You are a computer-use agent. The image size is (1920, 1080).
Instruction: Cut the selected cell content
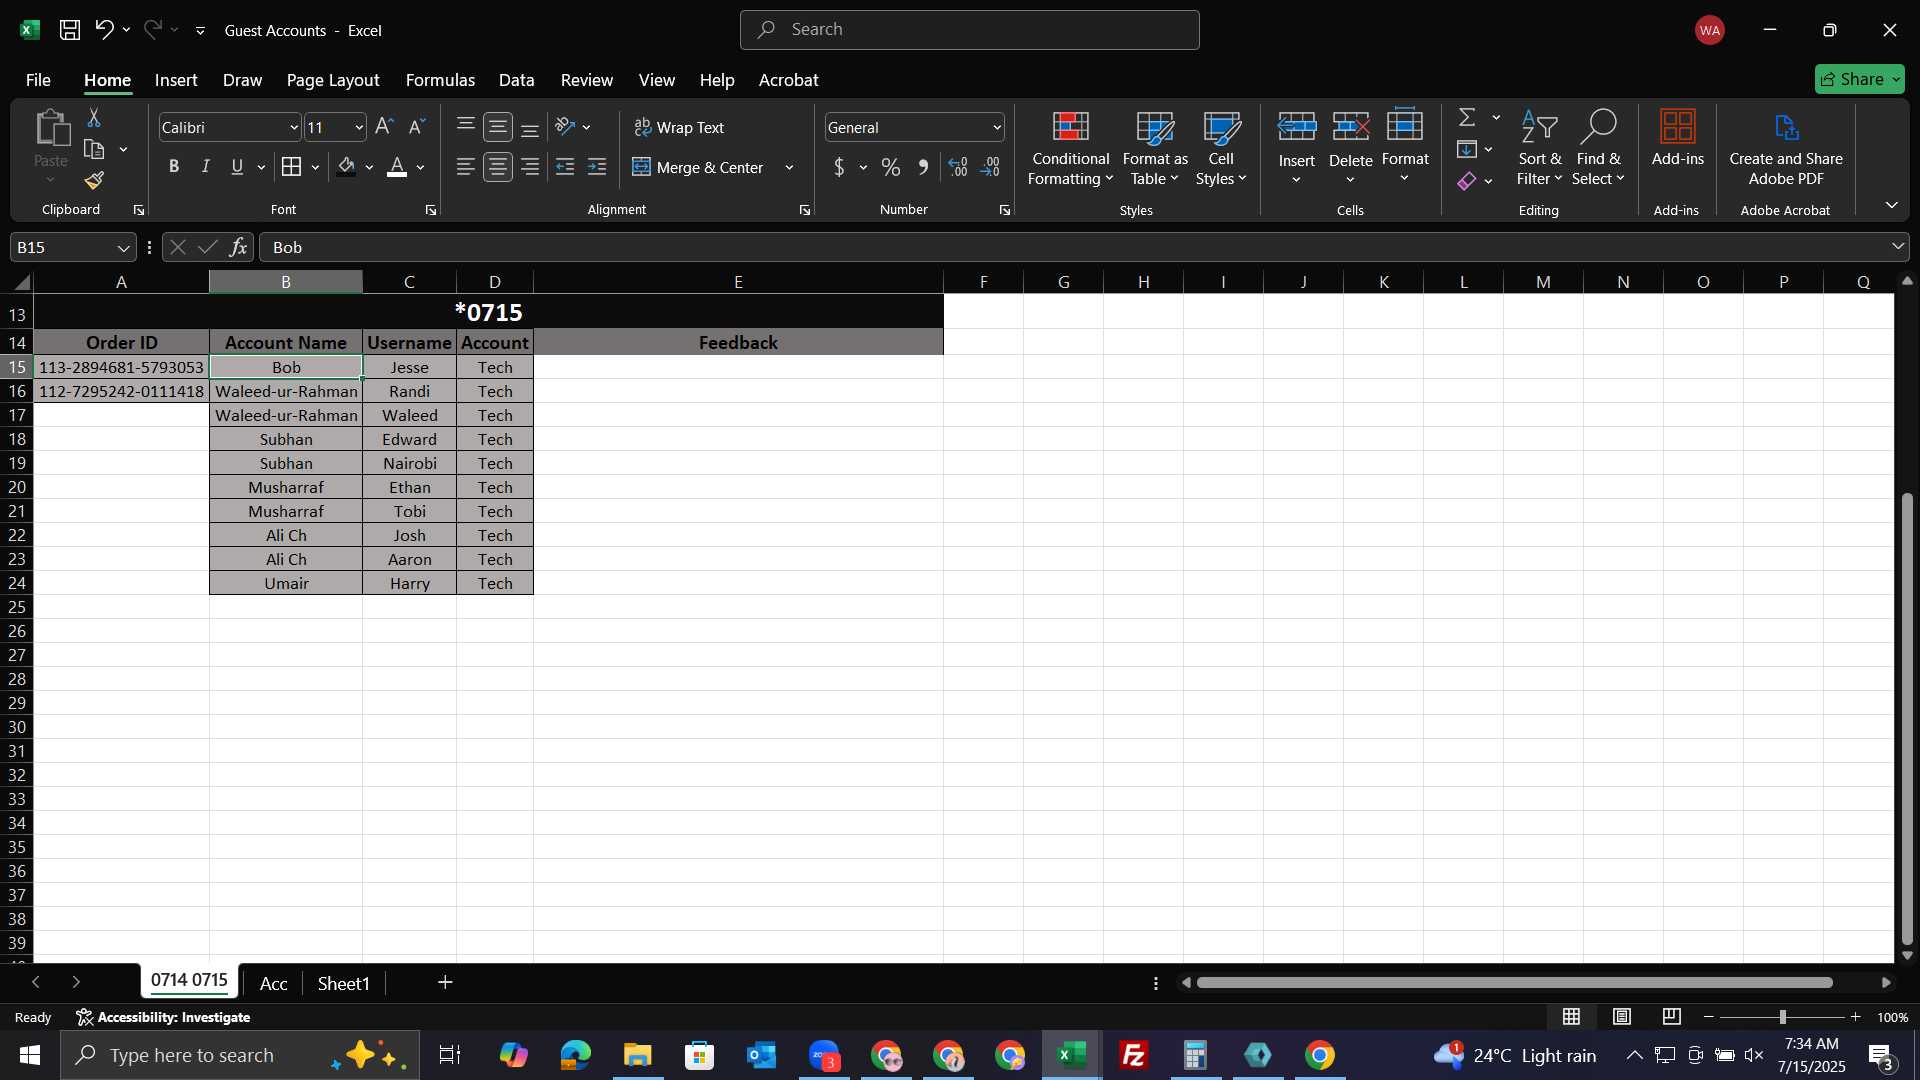tap(94, 118)
